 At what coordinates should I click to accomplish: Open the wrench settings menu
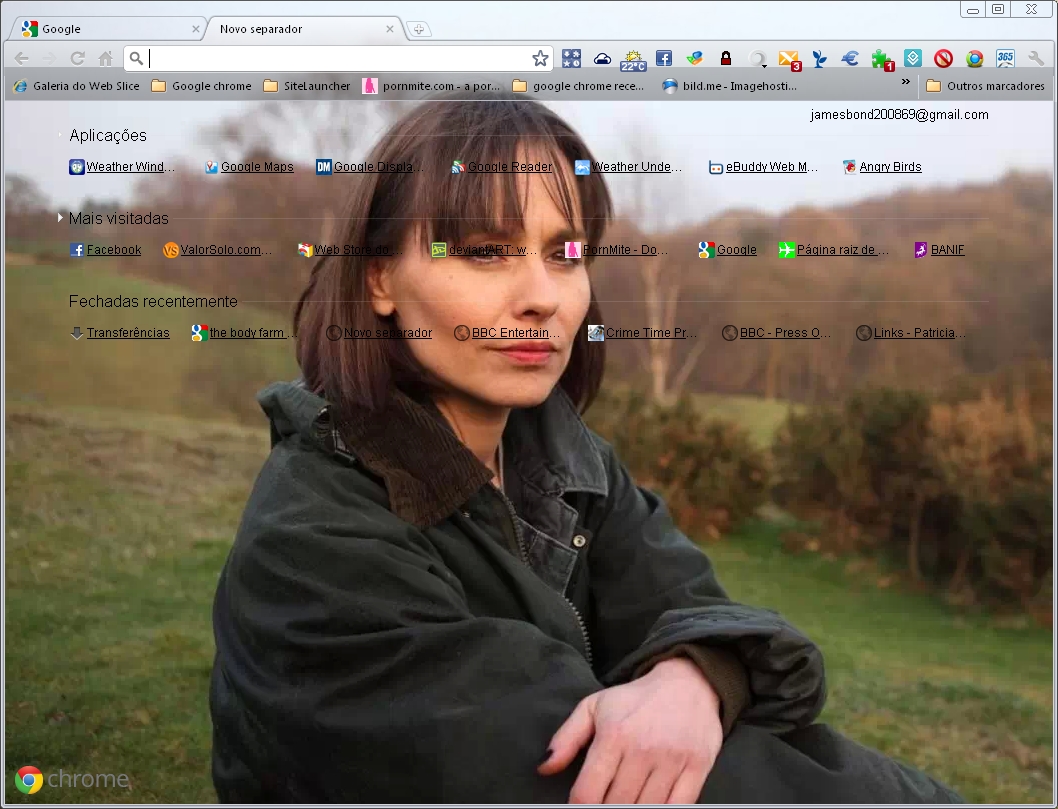click(x=1036, y=59)
